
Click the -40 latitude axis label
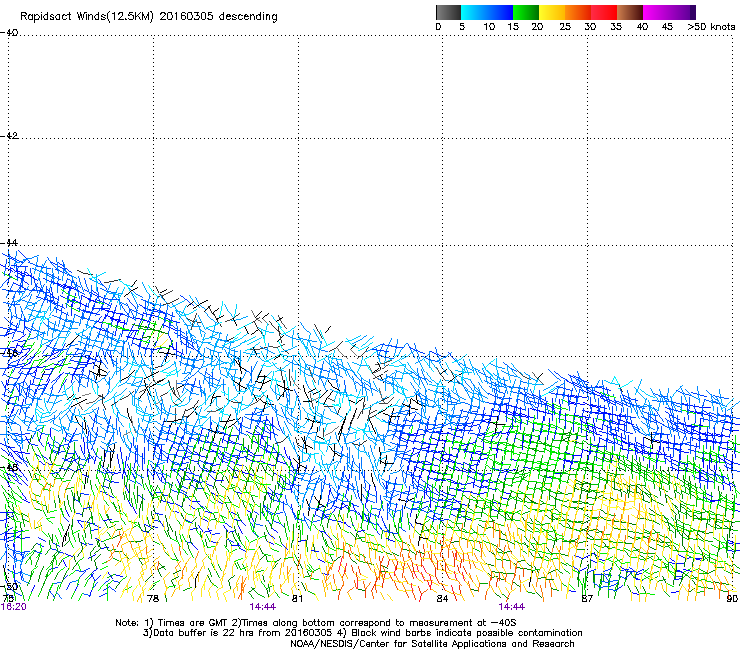click(x=9, y=33)
